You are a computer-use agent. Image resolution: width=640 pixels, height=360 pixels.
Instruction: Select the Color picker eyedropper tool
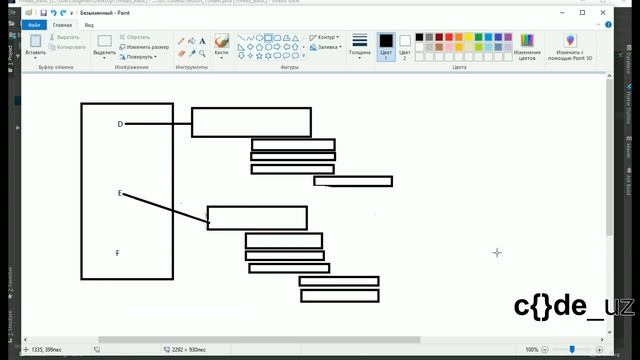191,53
